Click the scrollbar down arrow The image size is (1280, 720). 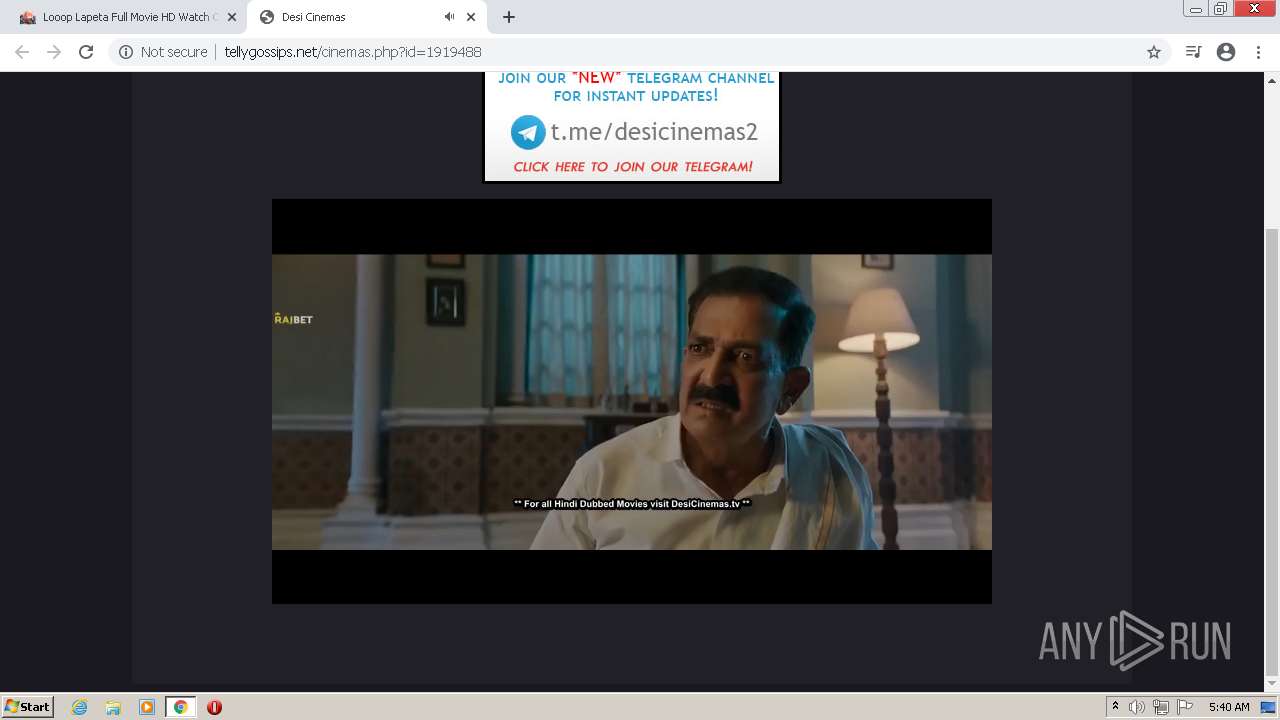[x=1272, y=685]
